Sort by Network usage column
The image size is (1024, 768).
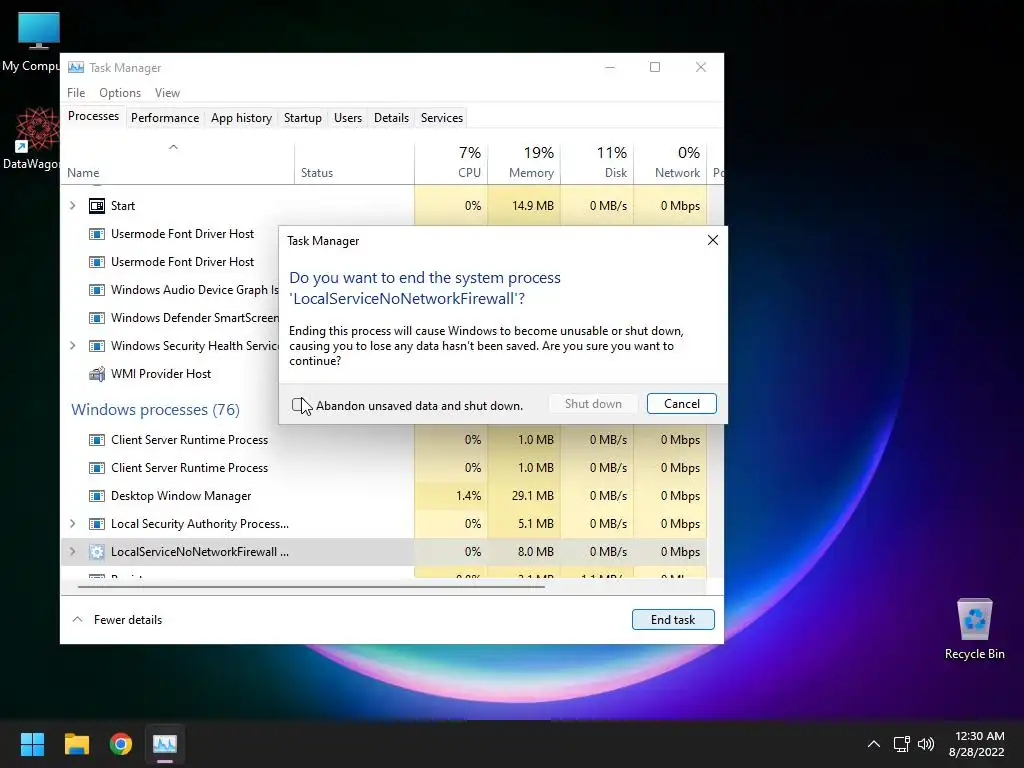670,162
